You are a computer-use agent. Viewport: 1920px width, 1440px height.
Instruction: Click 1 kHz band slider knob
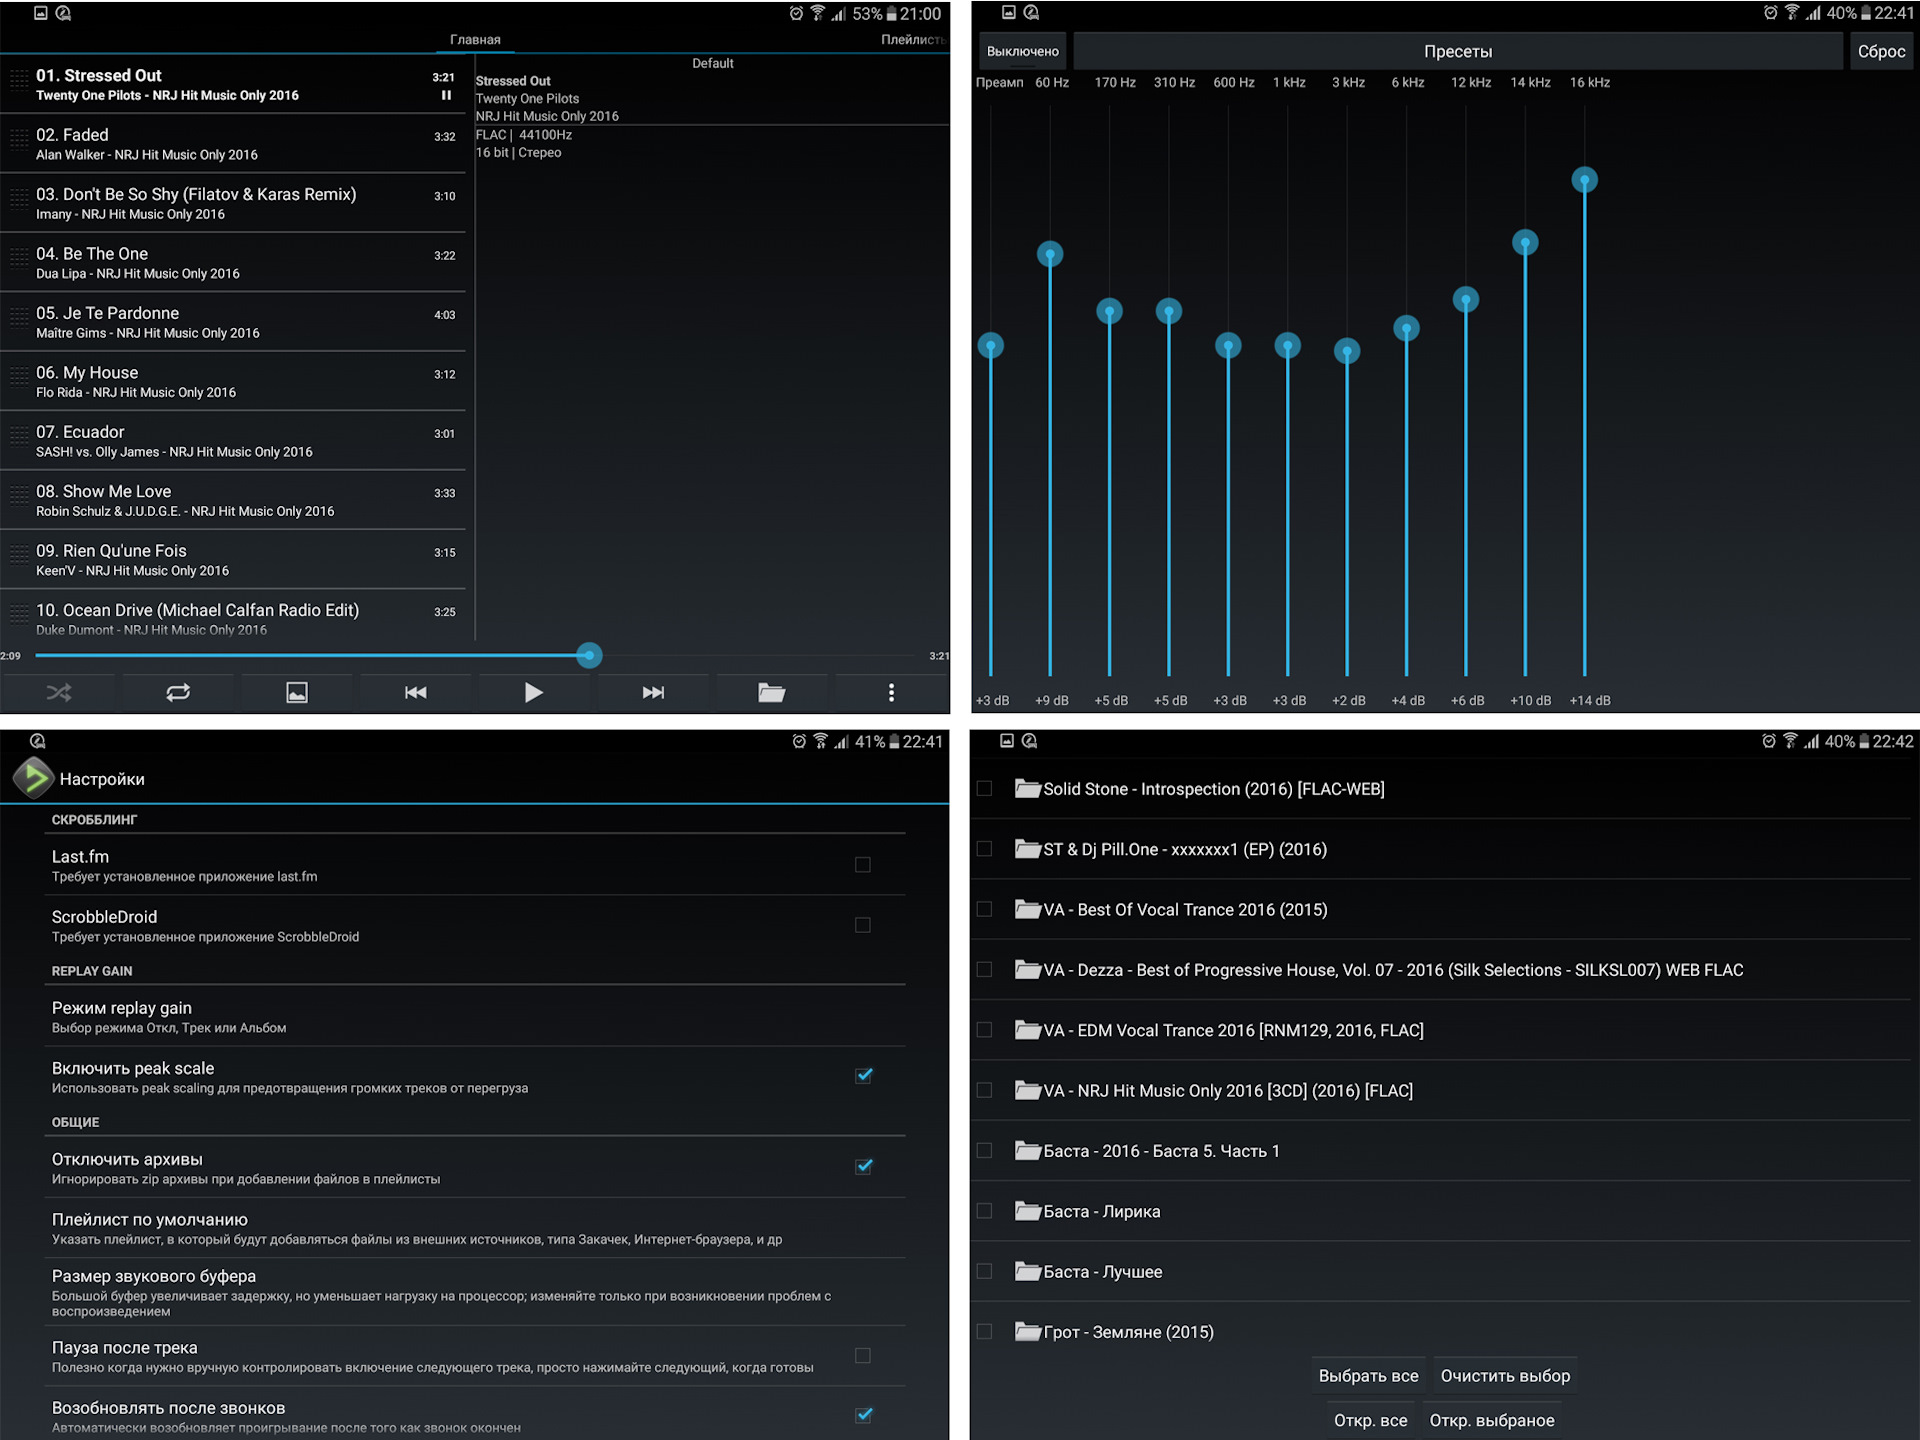click(x=1288, y=346)
